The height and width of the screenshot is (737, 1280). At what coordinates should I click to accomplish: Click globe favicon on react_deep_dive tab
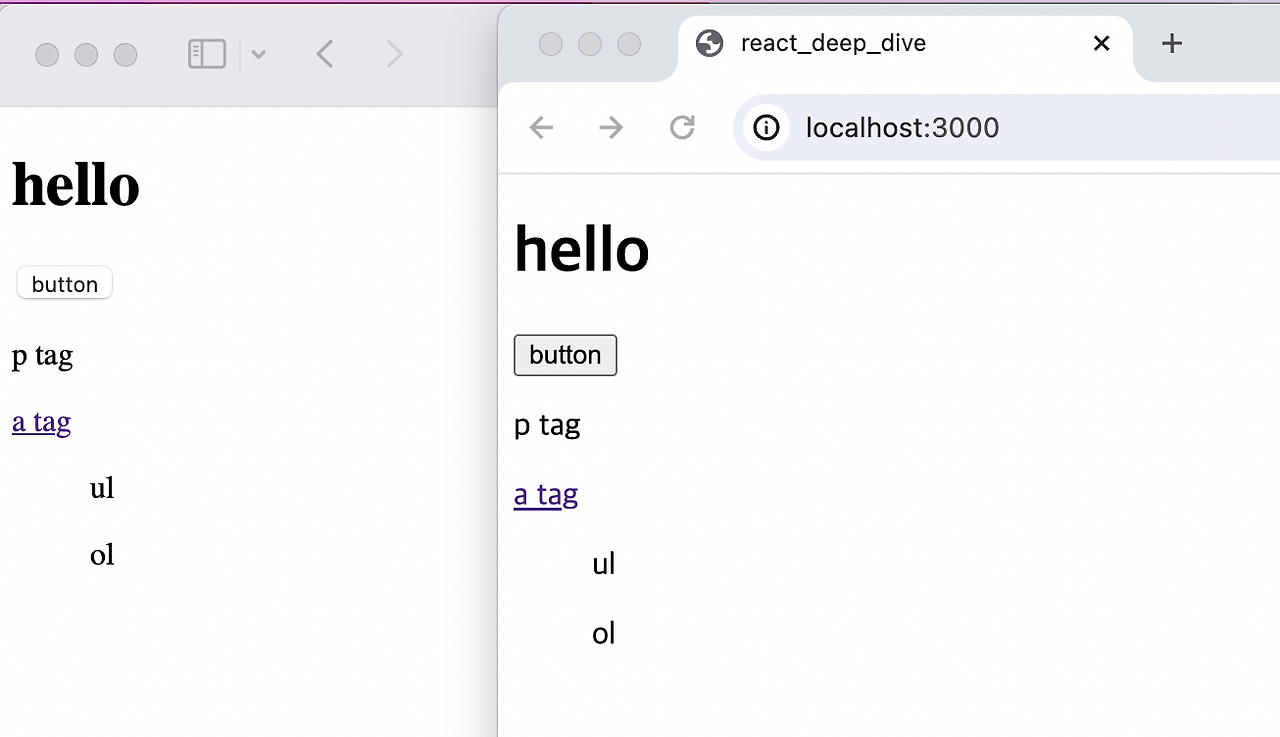[709, 44]
